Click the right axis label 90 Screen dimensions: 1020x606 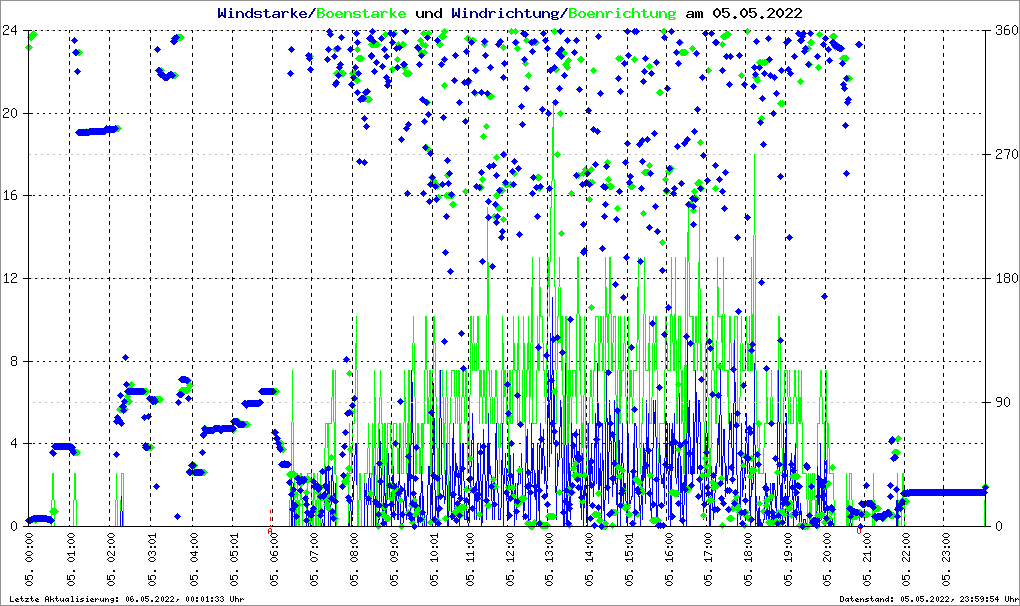1001,402
